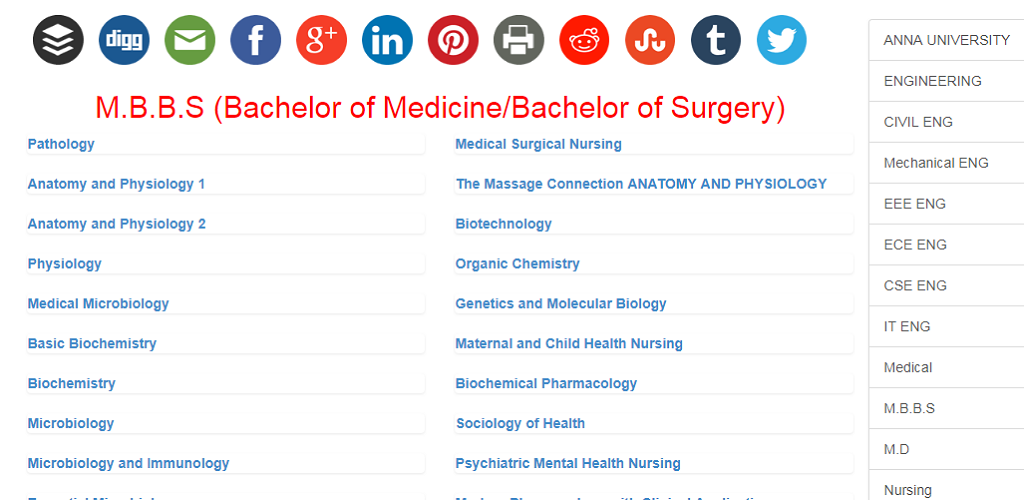Select Mechanical ENG in the sidebar
The image size is (1024, 500).
[946, 163]
